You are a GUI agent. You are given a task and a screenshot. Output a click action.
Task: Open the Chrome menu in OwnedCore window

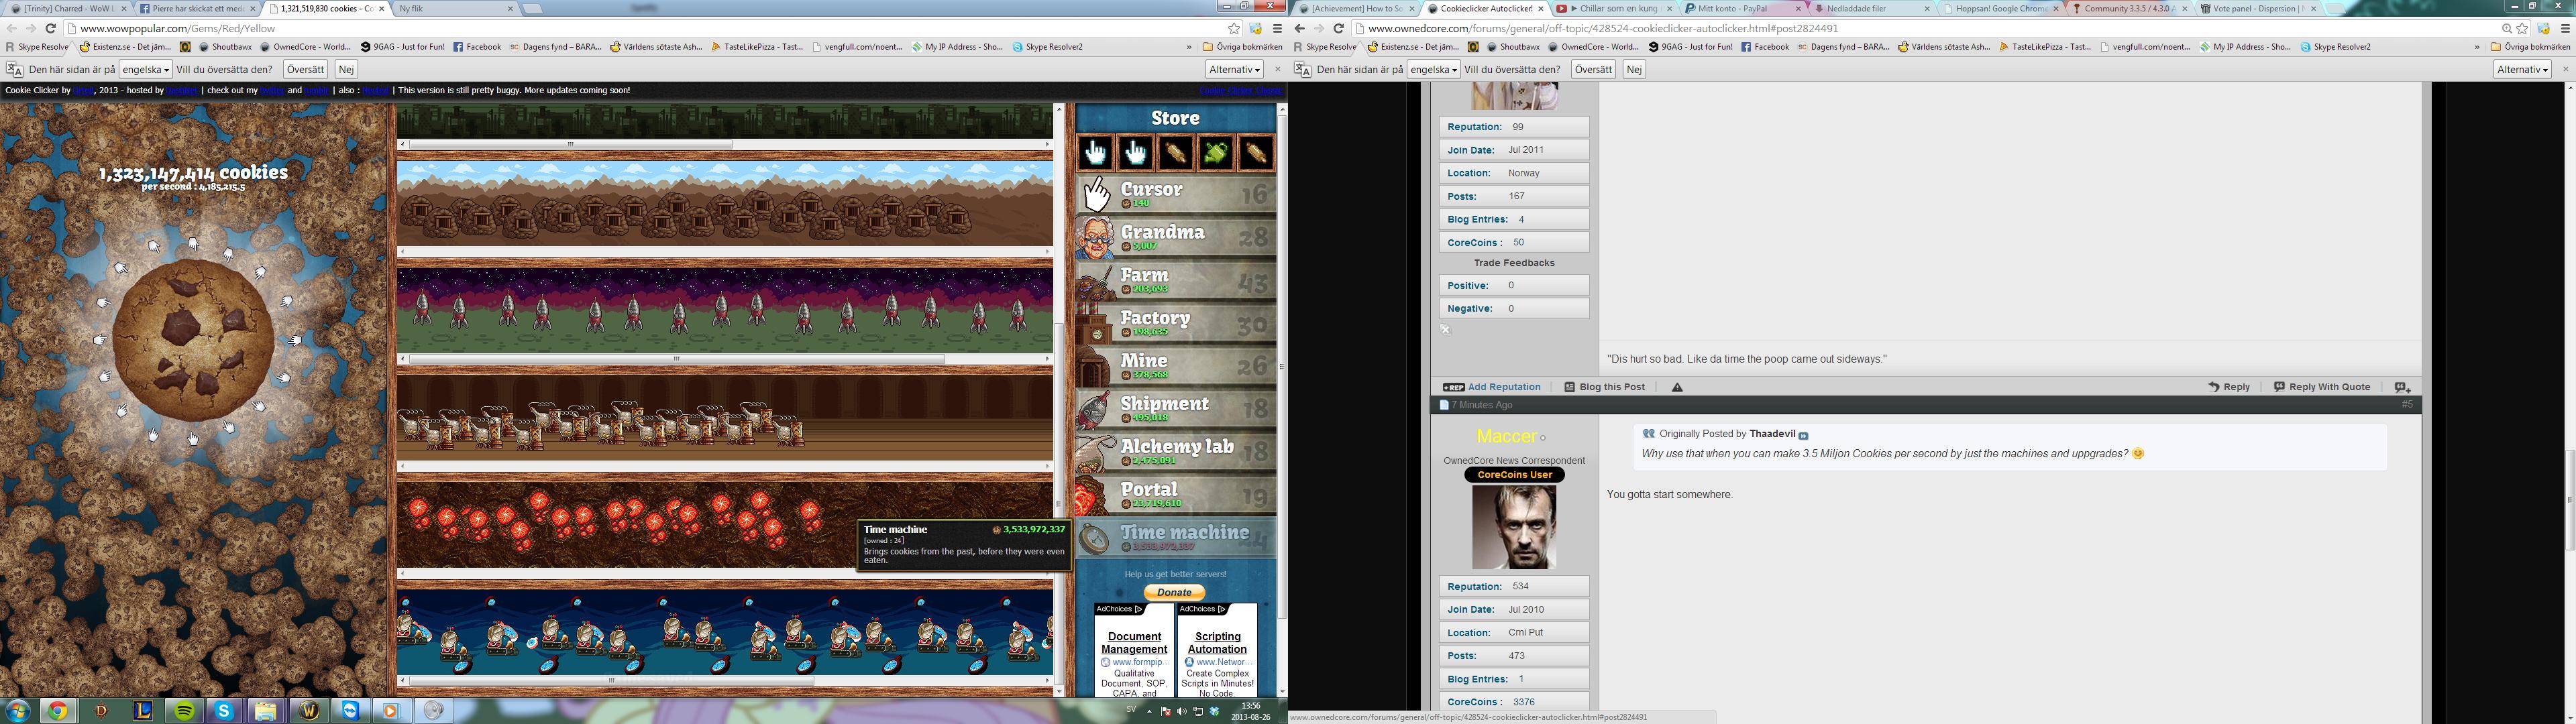2565,29
